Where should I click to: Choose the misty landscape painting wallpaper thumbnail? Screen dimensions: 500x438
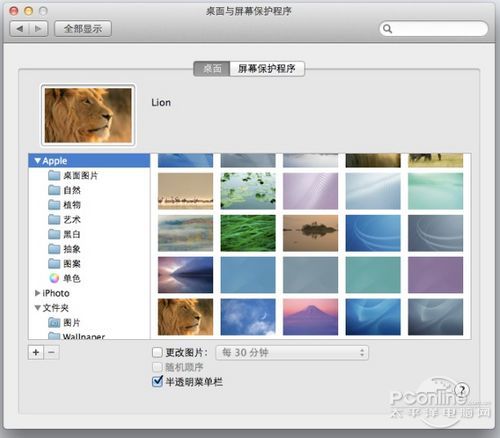coord(185,233)
